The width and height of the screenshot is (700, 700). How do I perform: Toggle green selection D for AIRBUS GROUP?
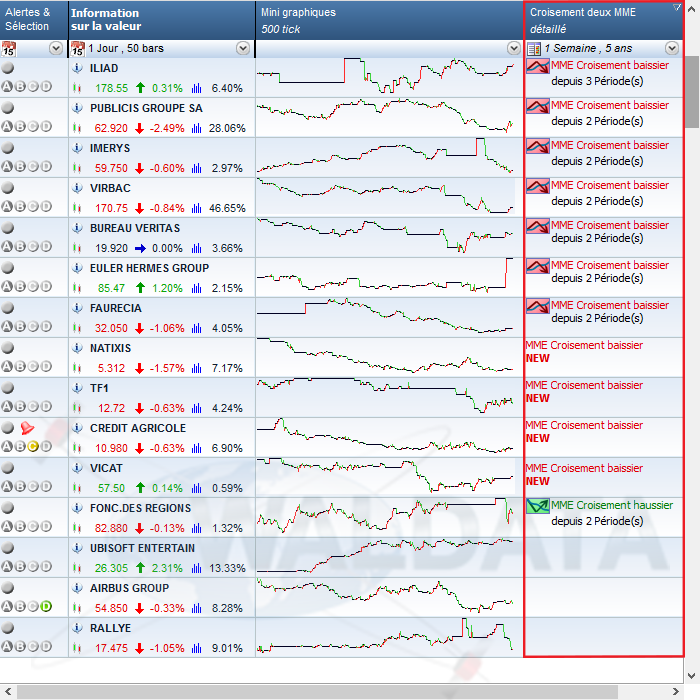click(x=46, y=606)
